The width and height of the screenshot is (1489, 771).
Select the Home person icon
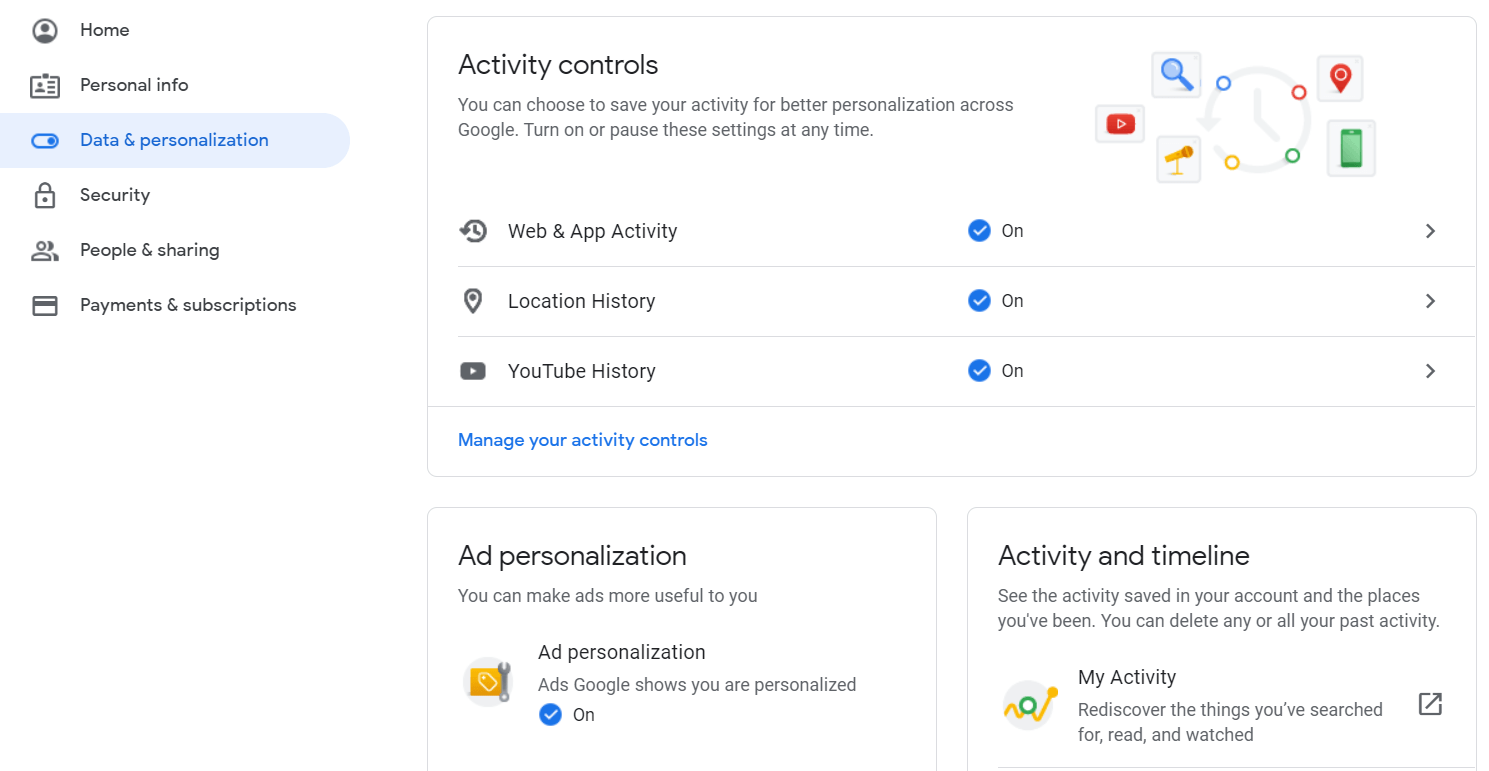[45, 30]
